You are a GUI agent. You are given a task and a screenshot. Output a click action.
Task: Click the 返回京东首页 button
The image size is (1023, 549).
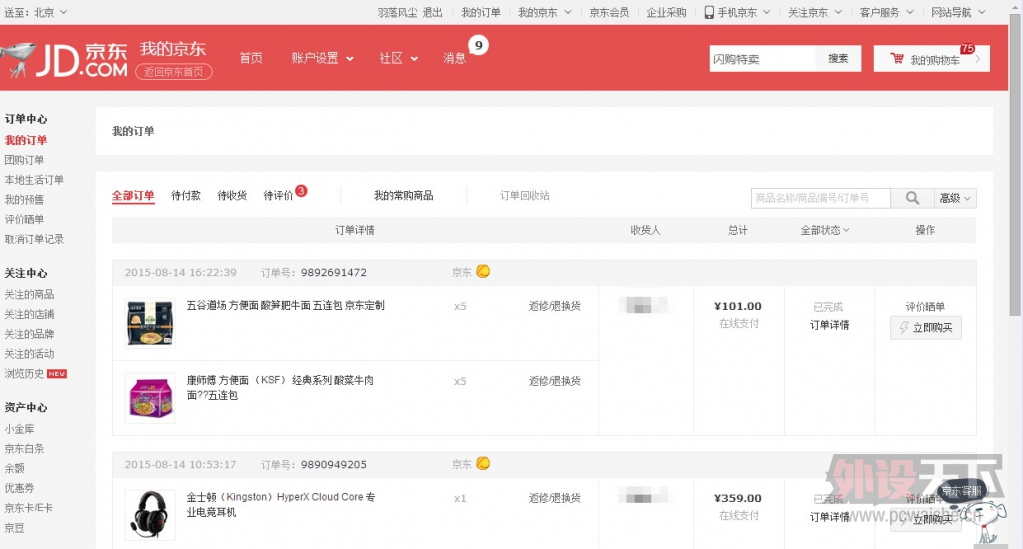tap(174, 72)
